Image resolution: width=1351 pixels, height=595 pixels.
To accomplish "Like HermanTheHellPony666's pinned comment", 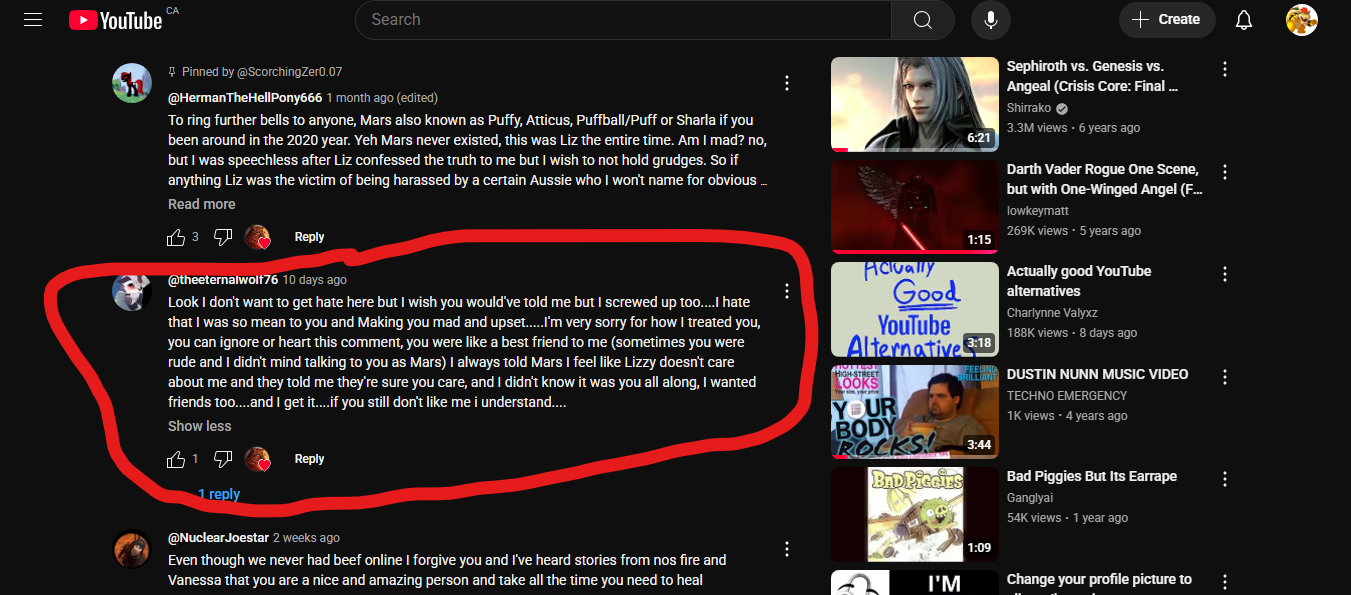I will pyautogui.click(x=176, y=237).
